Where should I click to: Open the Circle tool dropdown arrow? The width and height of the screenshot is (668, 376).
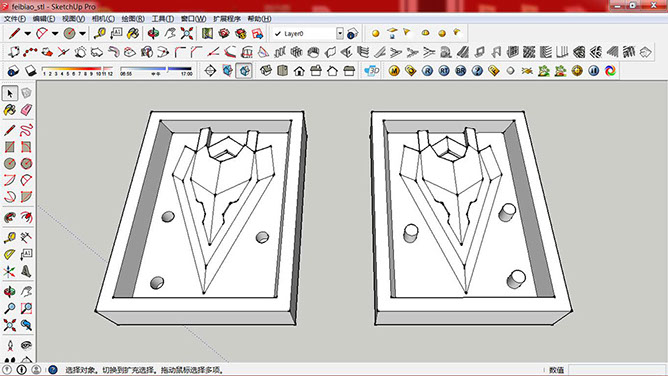click(x=83, y=33)
